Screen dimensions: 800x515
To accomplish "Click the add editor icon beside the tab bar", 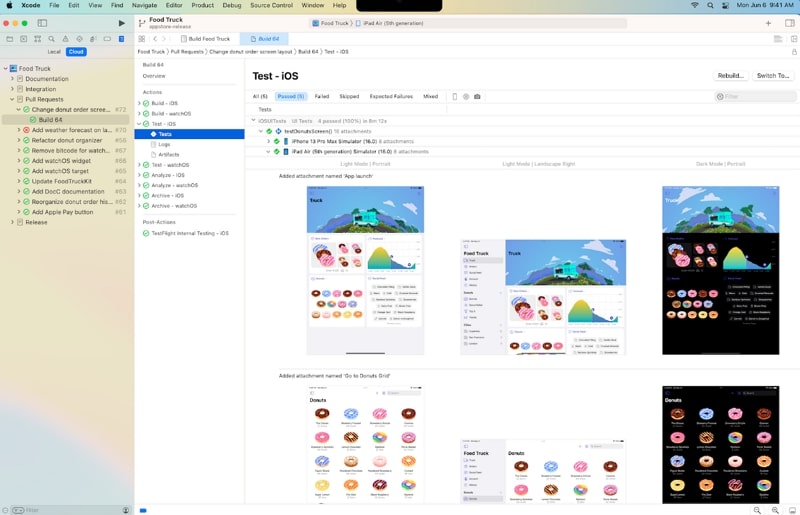I will coord(794,39).
